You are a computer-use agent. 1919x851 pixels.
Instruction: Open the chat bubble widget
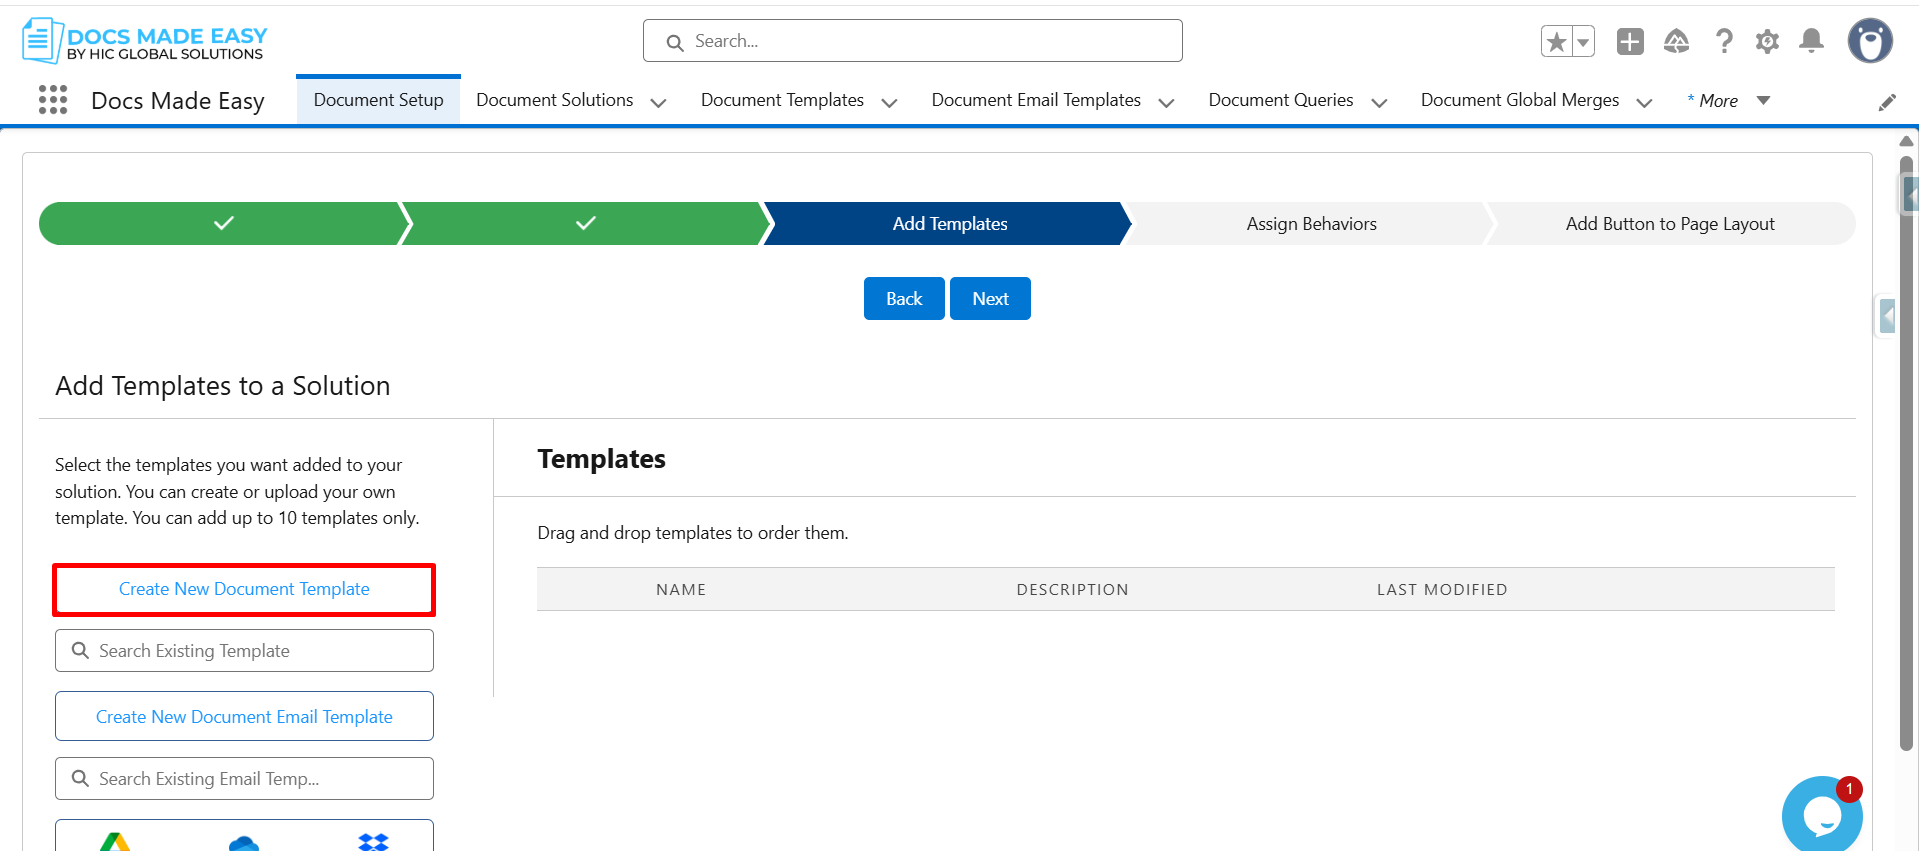1822,814
